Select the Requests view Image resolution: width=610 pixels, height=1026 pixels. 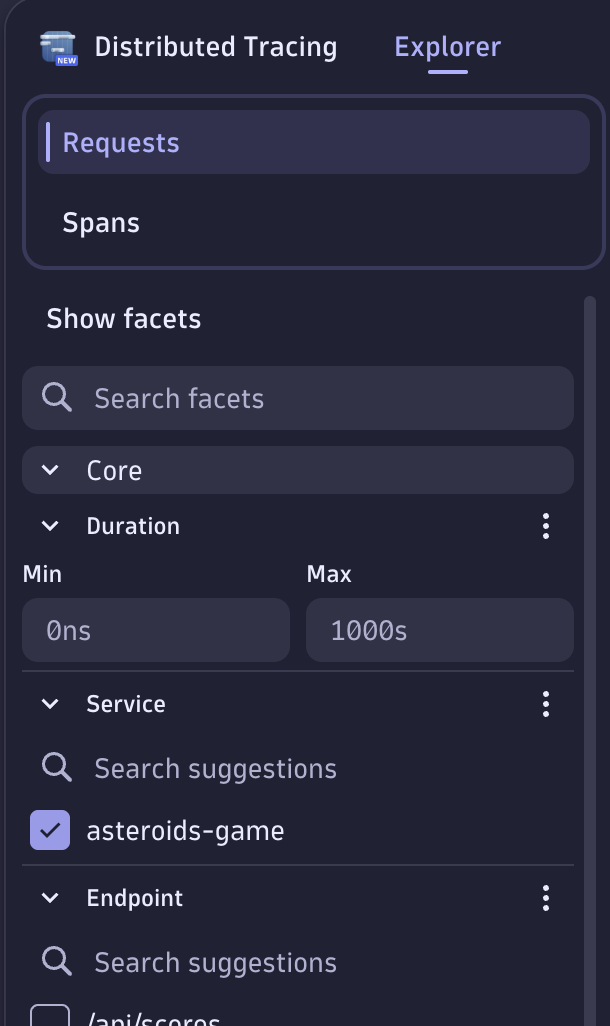(x=121, y=142)
